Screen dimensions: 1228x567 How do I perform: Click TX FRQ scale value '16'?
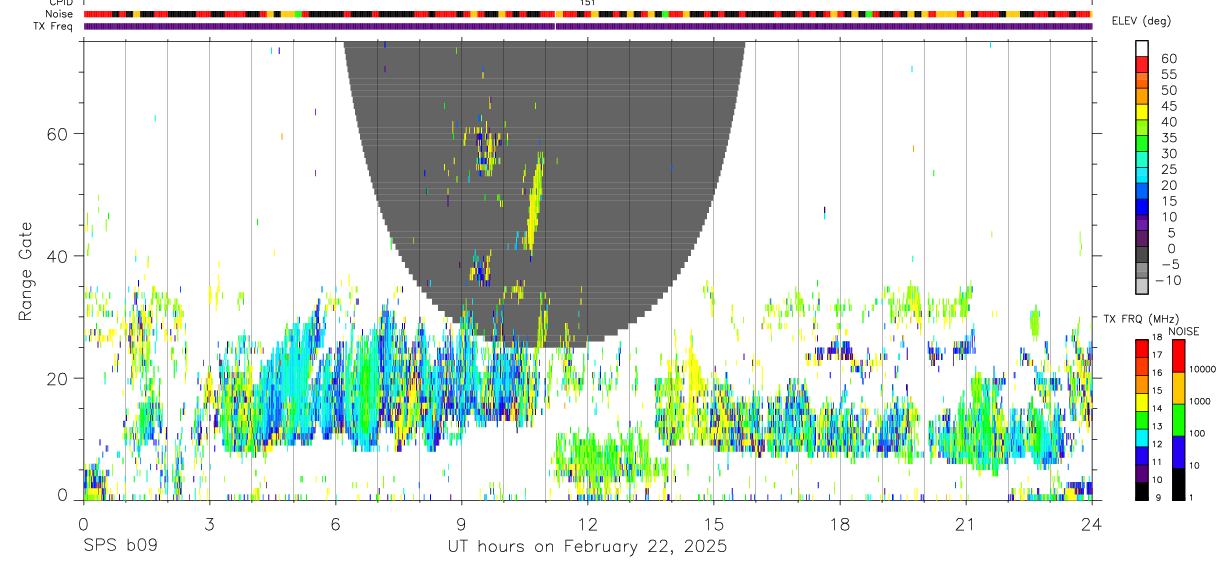[x=1157, y=373]
